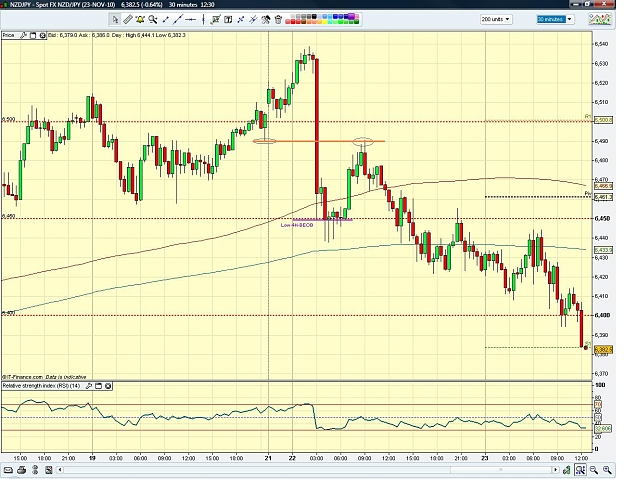Minimize the chart window
This screenshot has width=625, height=479.
pos(576,4)
